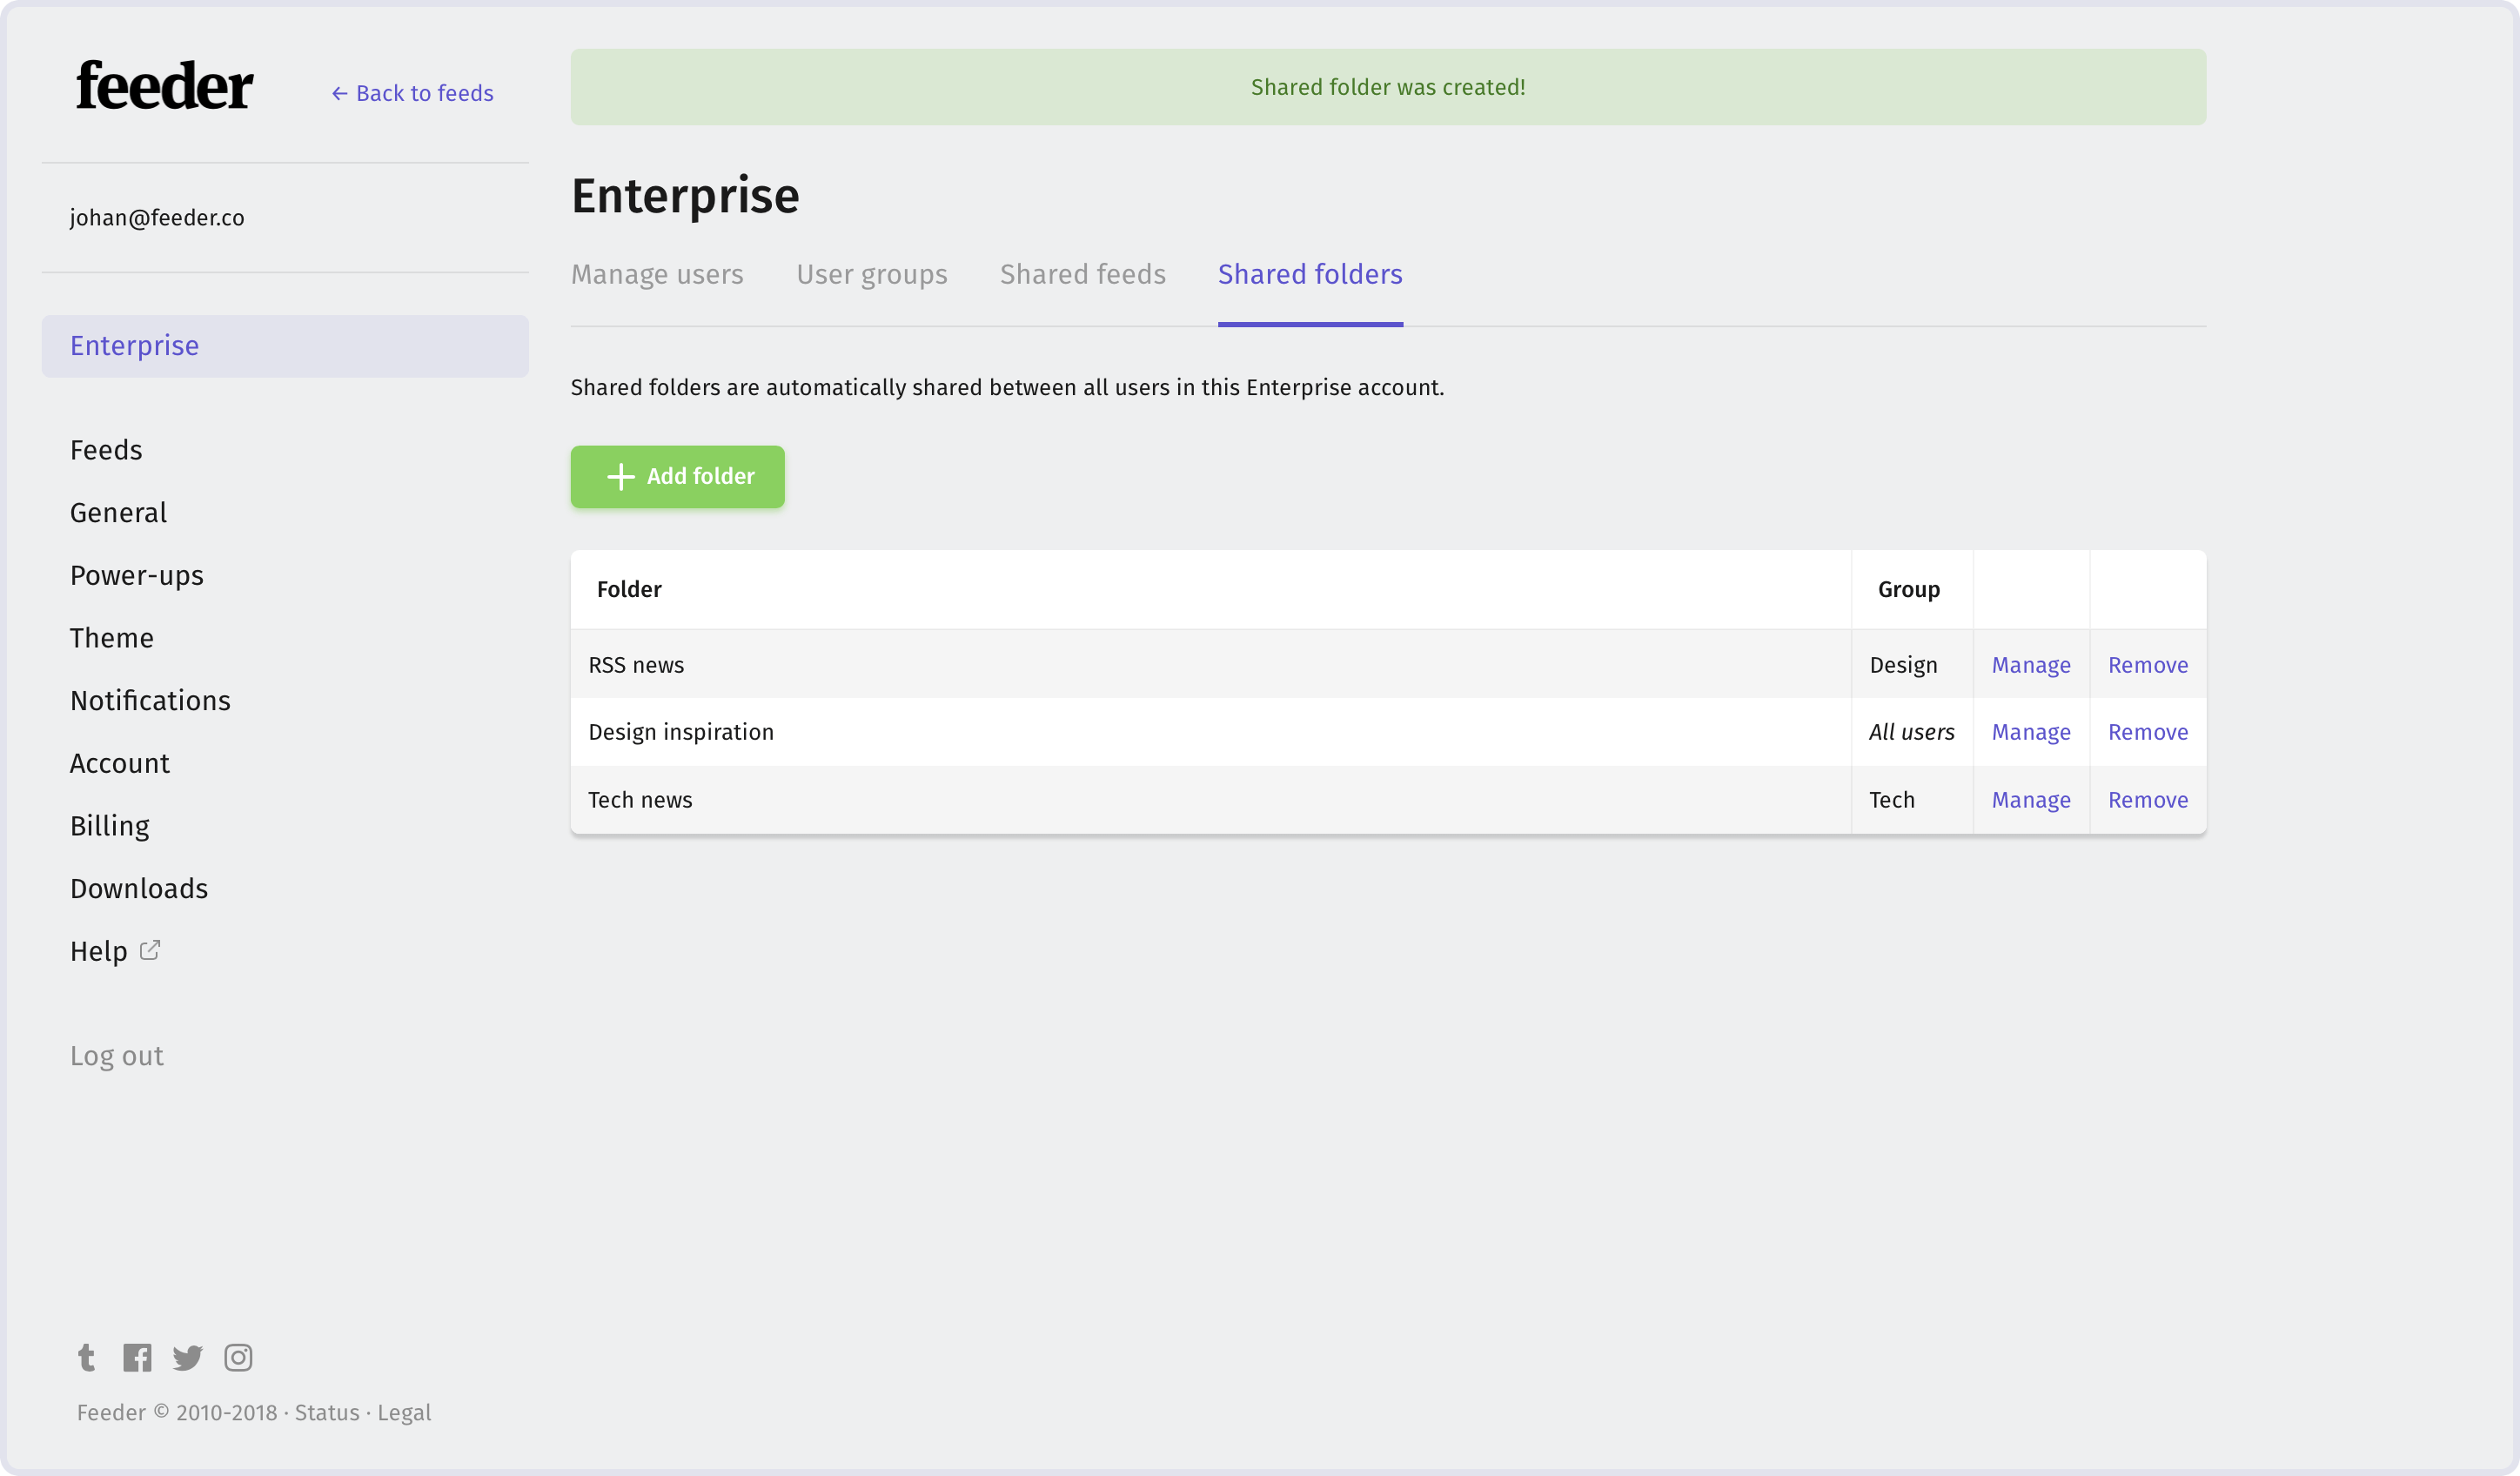This screenshot has height=1476, width=2520.
Task: Click the Tech news folder name
Action: tap(640, 800)
